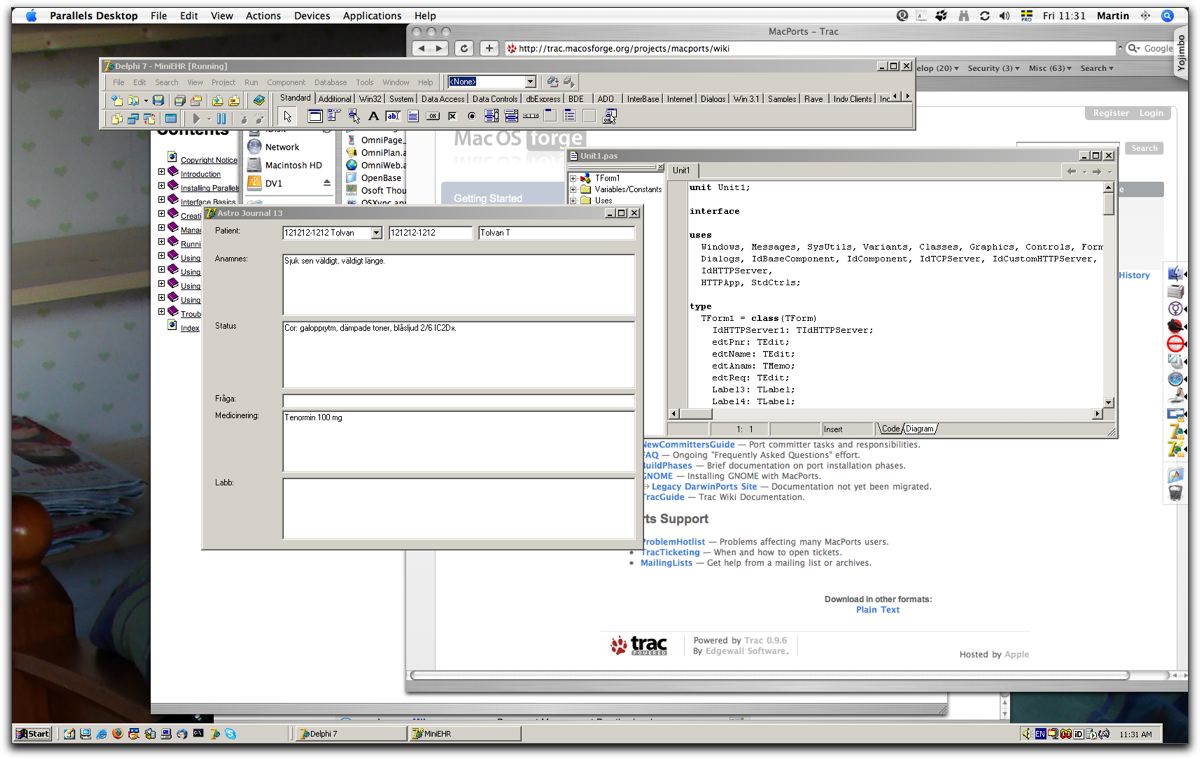Click the Windows Start button
This screenshot has width=1200, height=759.
[x=33, y=734]
